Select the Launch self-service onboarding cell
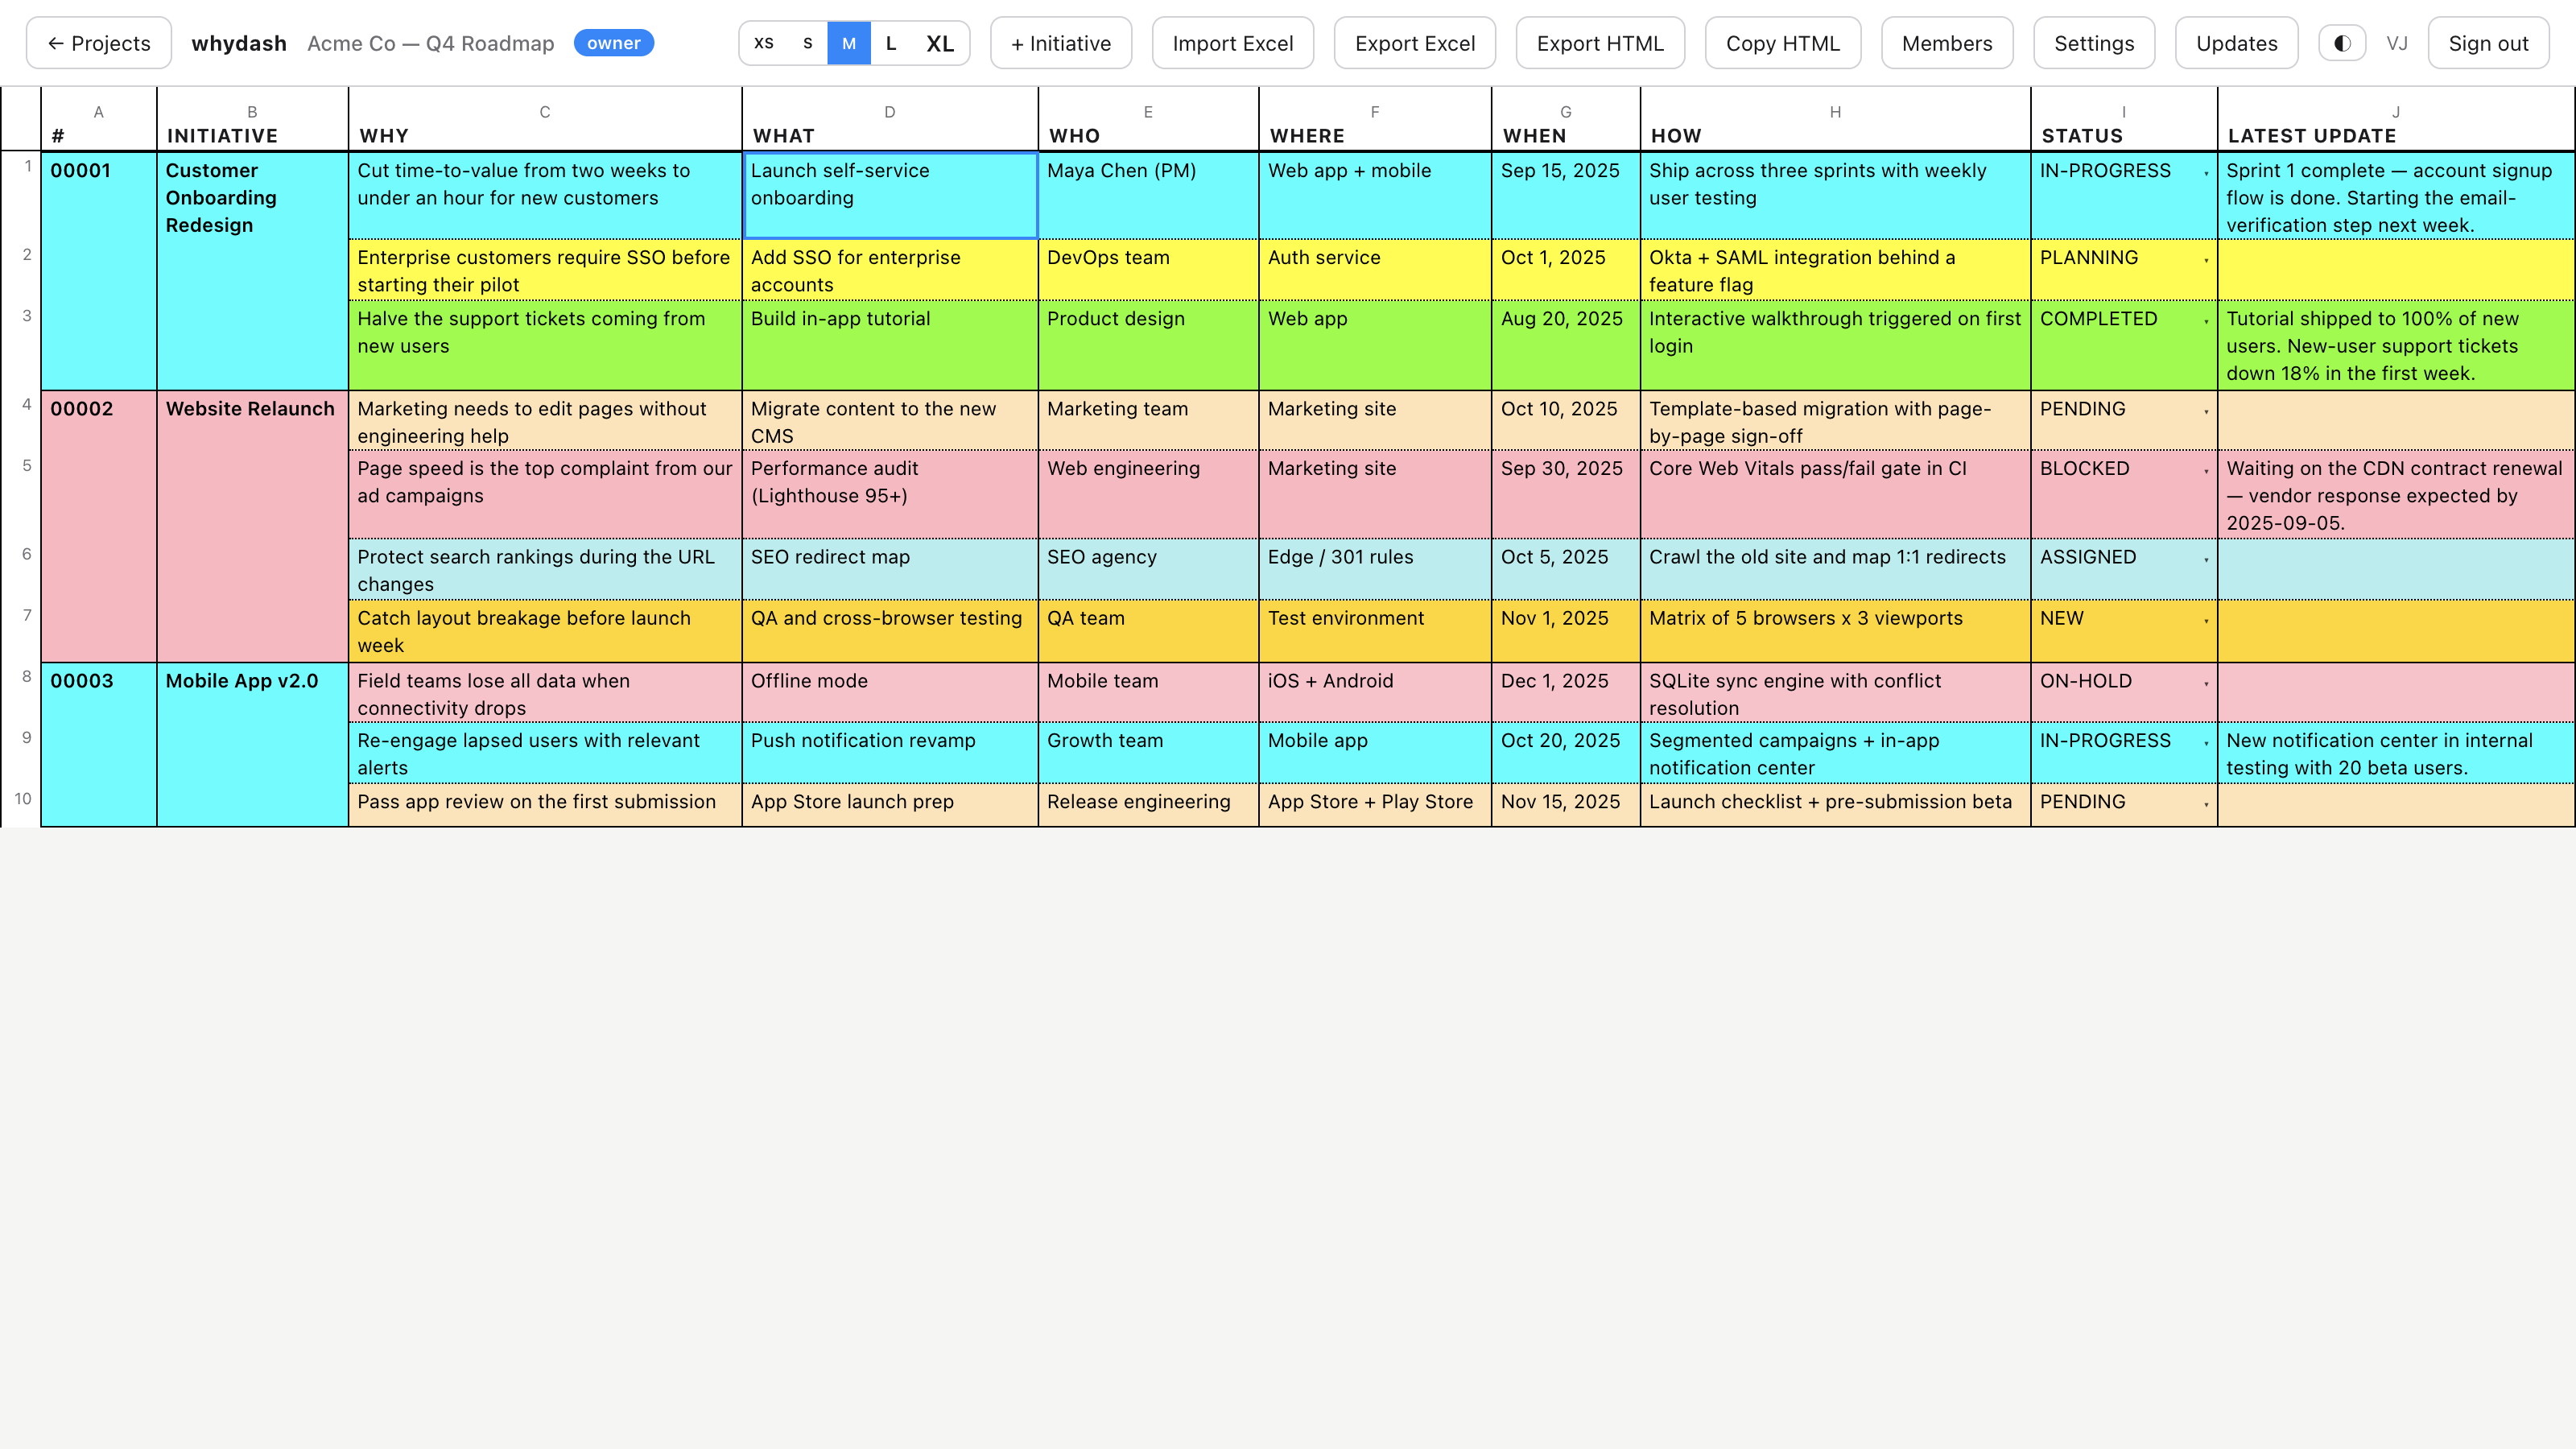Image resolution: width=2576 pixels, height=1449 pixels. click(x=889, y=195)
